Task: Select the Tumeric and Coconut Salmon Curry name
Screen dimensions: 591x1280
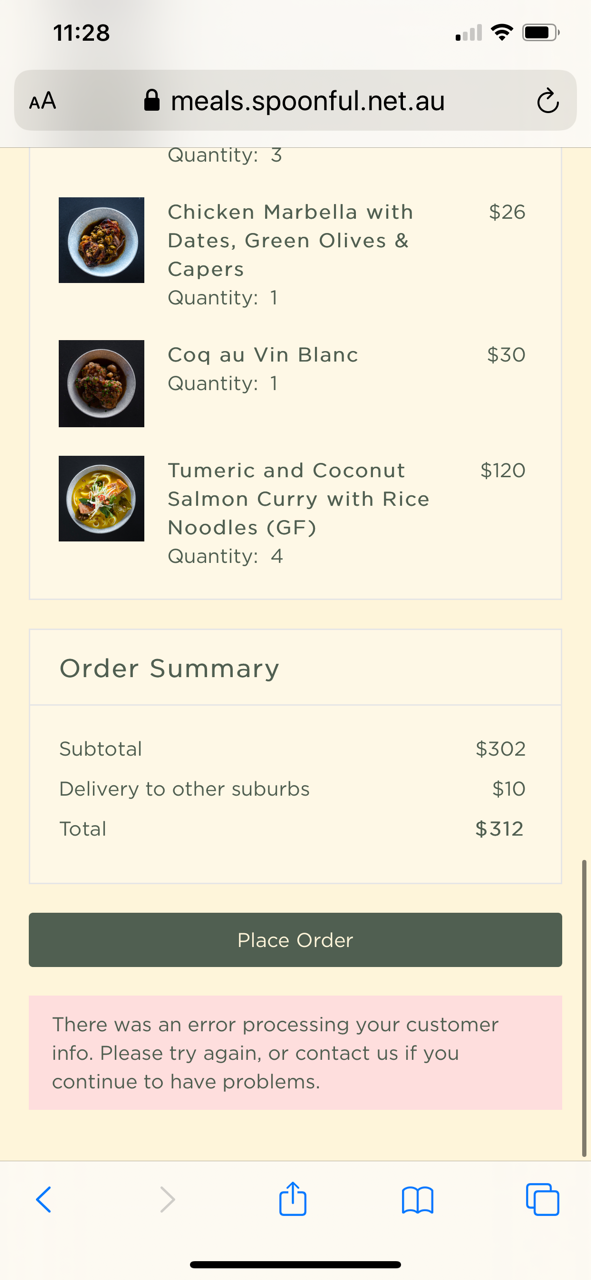Action: click(298, 499)
